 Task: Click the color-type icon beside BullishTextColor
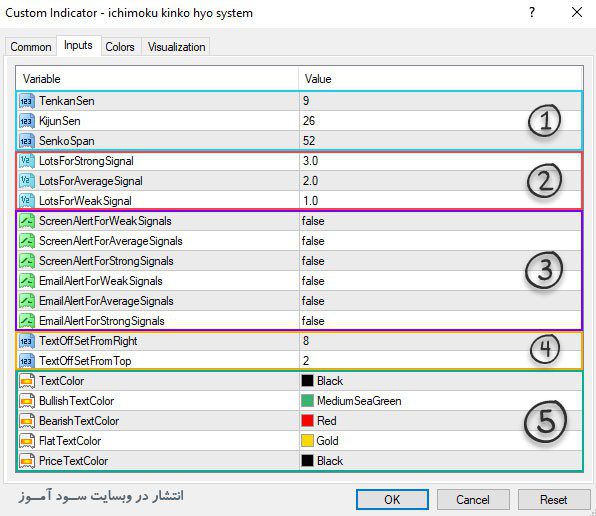[x=27, y=401]
